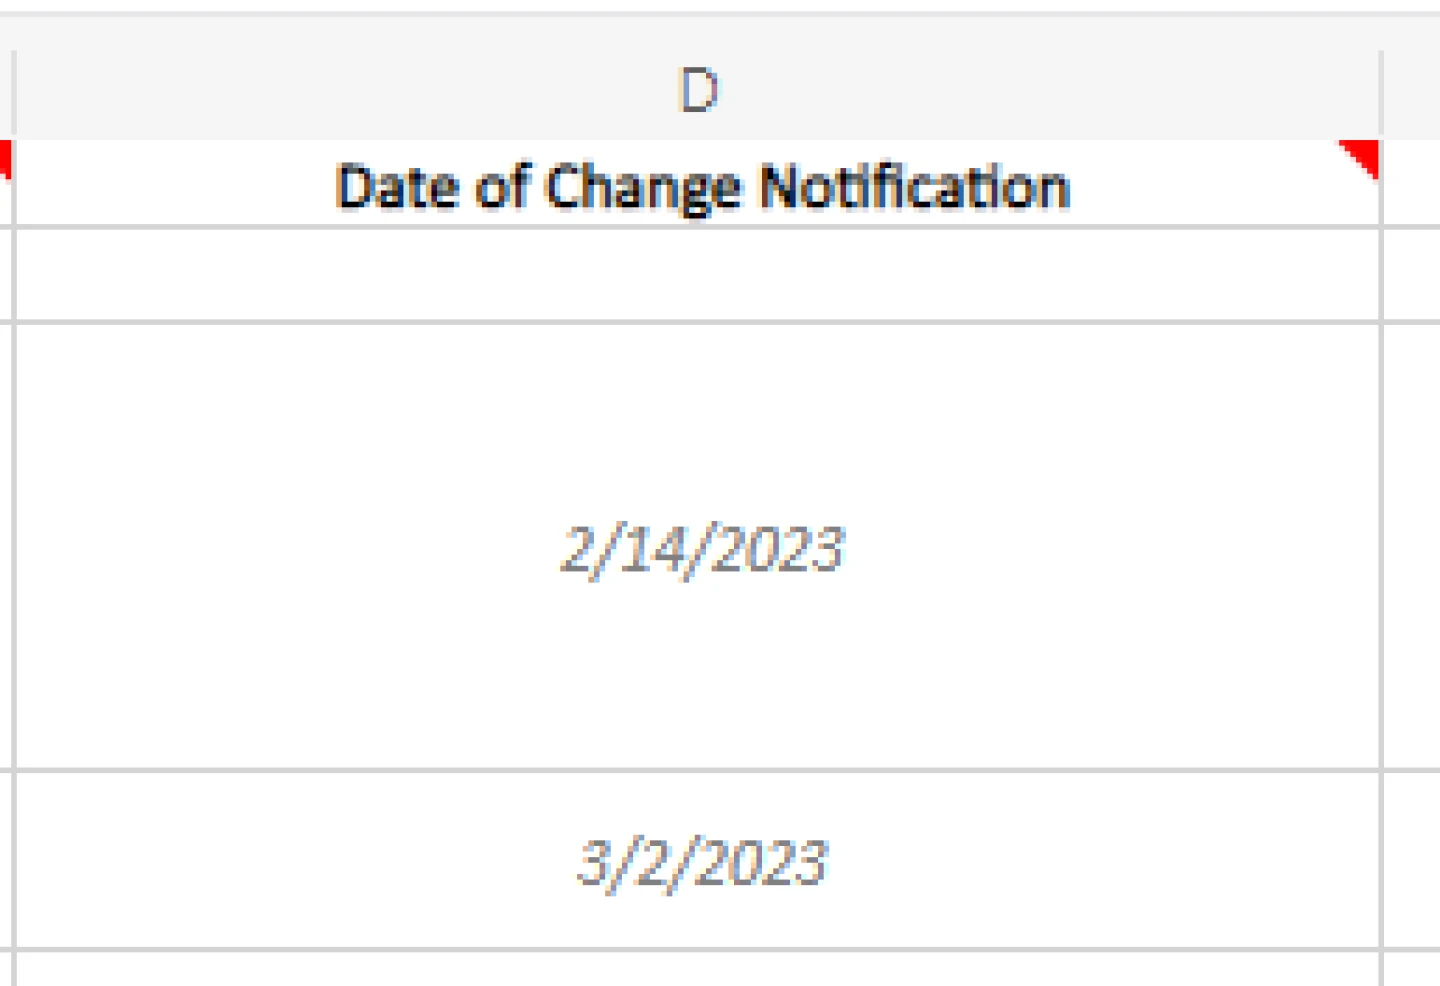The width and height of the screenshot is (1440, 986).
Task: Select cell left of 3/2/2023
Action: coord(5,862)
